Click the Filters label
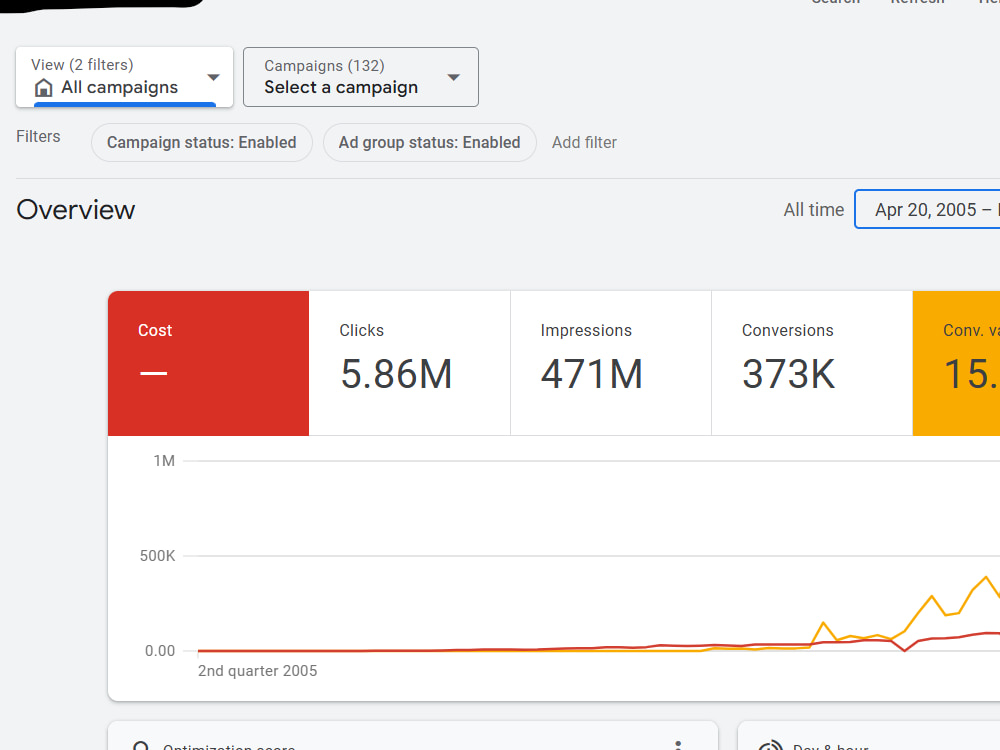The width and height of the screenshot is (1000, 750). [38, 136]
